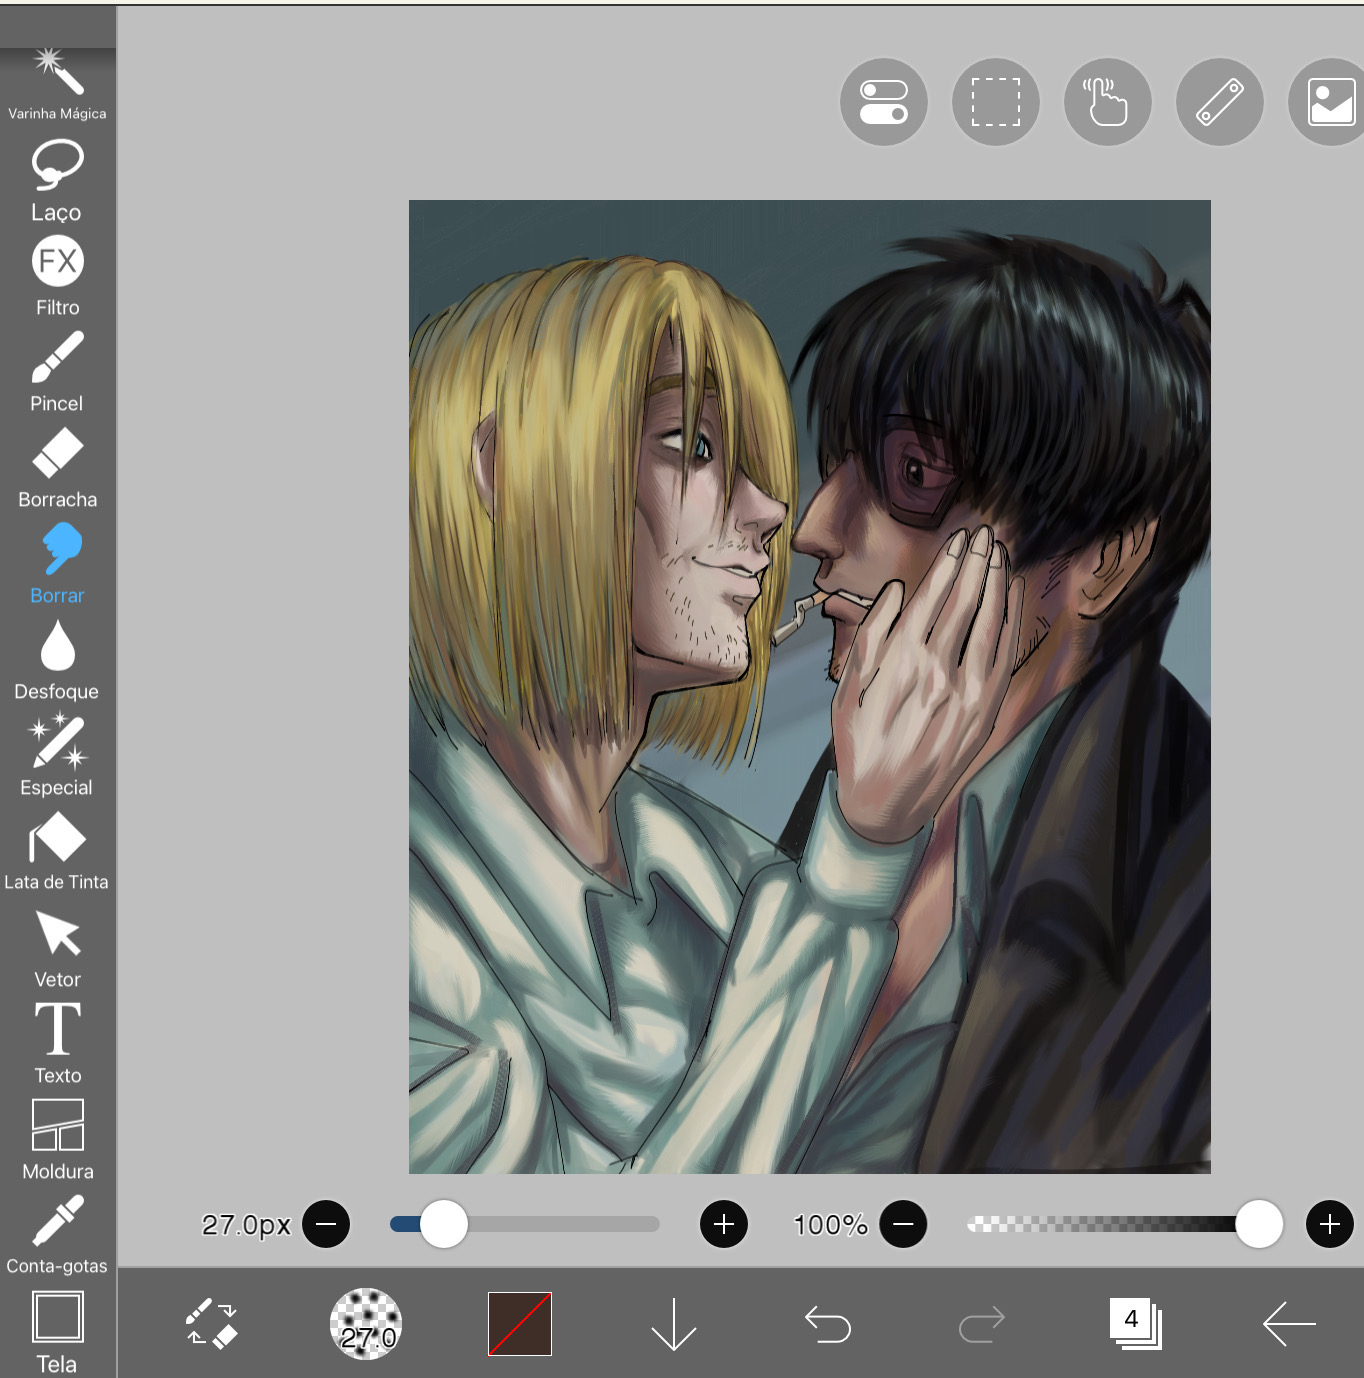1364x1378 pixels.
Task: Increase brush size with plus button
Action: (724, 1224)
